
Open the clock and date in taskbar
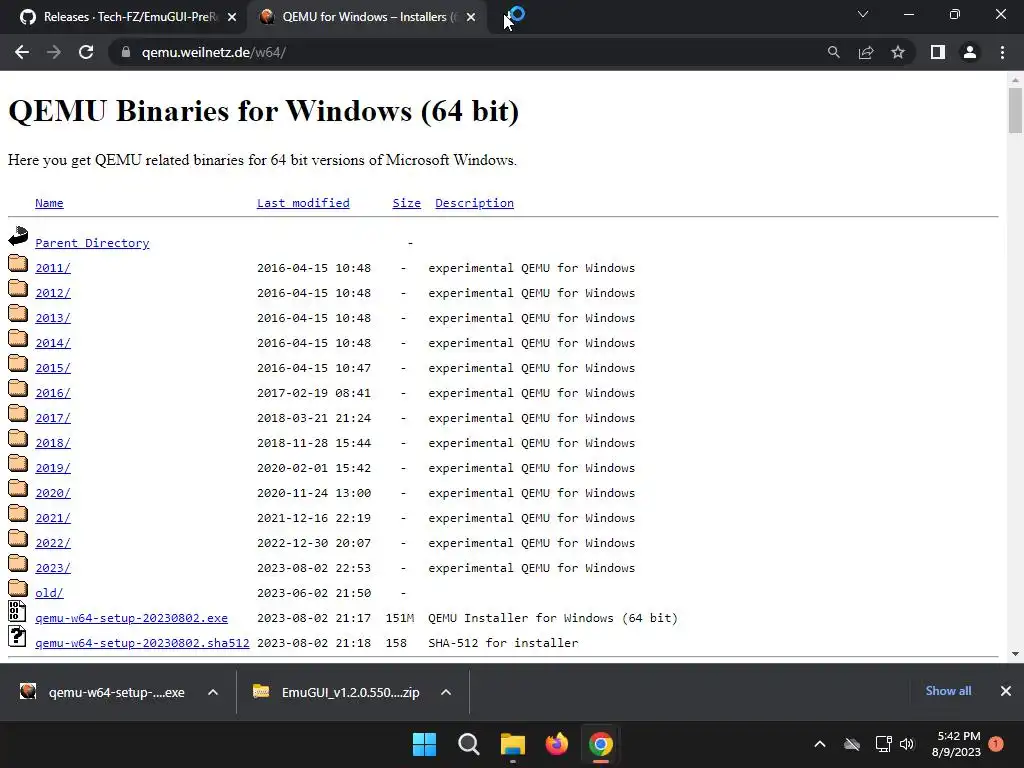pos(957,744)
